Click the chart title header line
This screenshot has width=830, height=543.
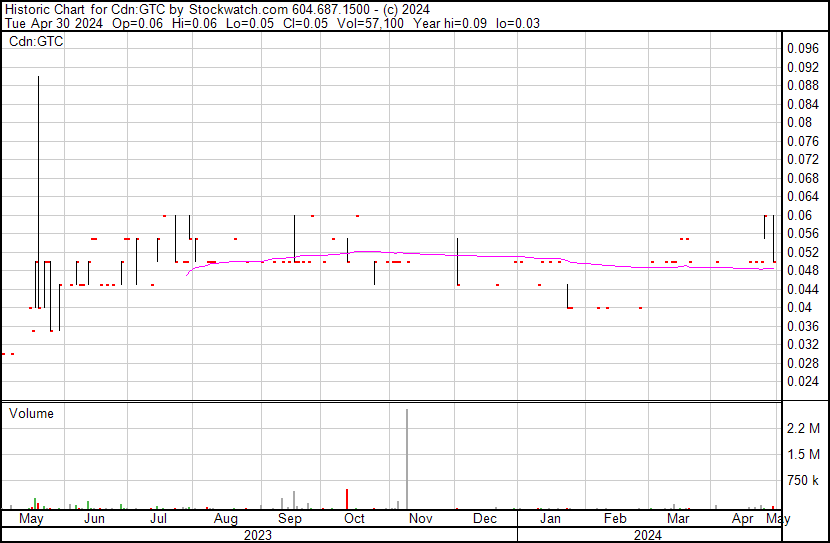click(217, 10)
